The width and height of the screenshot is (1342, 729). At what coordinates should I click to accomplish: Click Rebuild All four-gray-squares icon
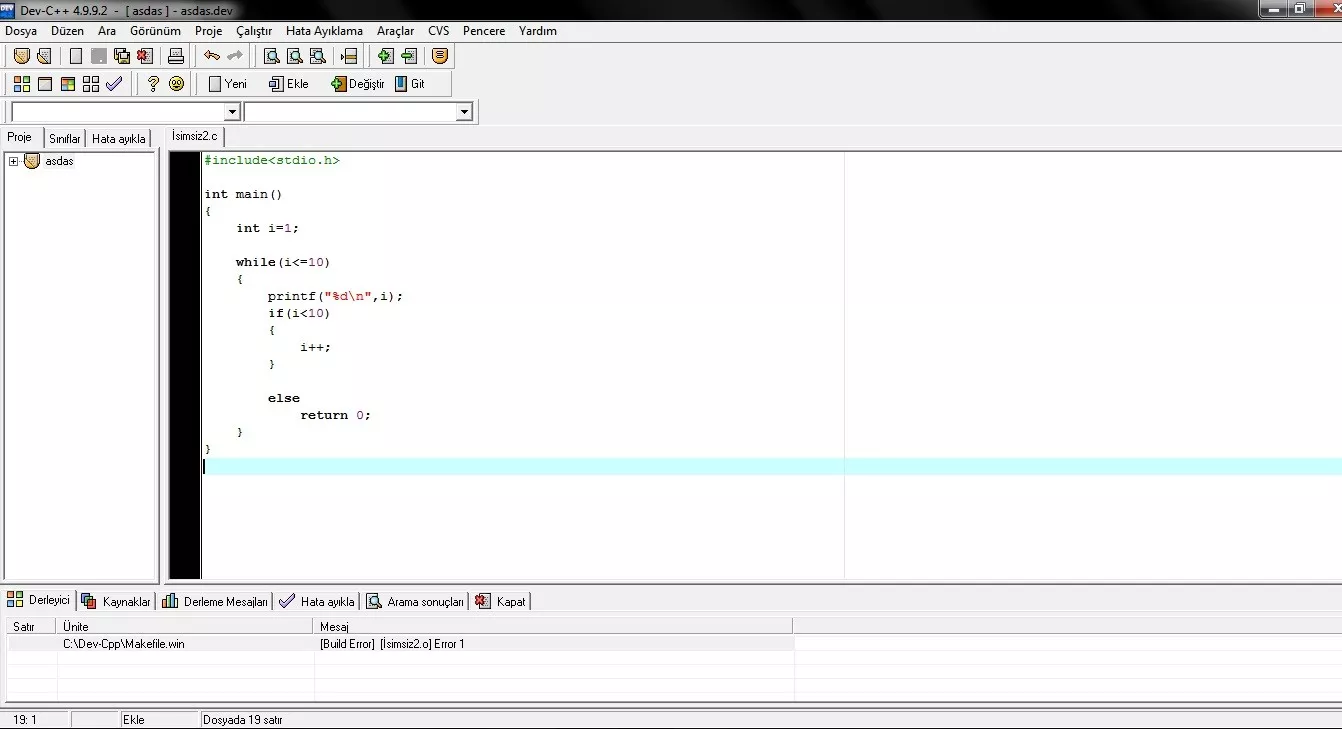pyautogui.click(x=91, y=84)
